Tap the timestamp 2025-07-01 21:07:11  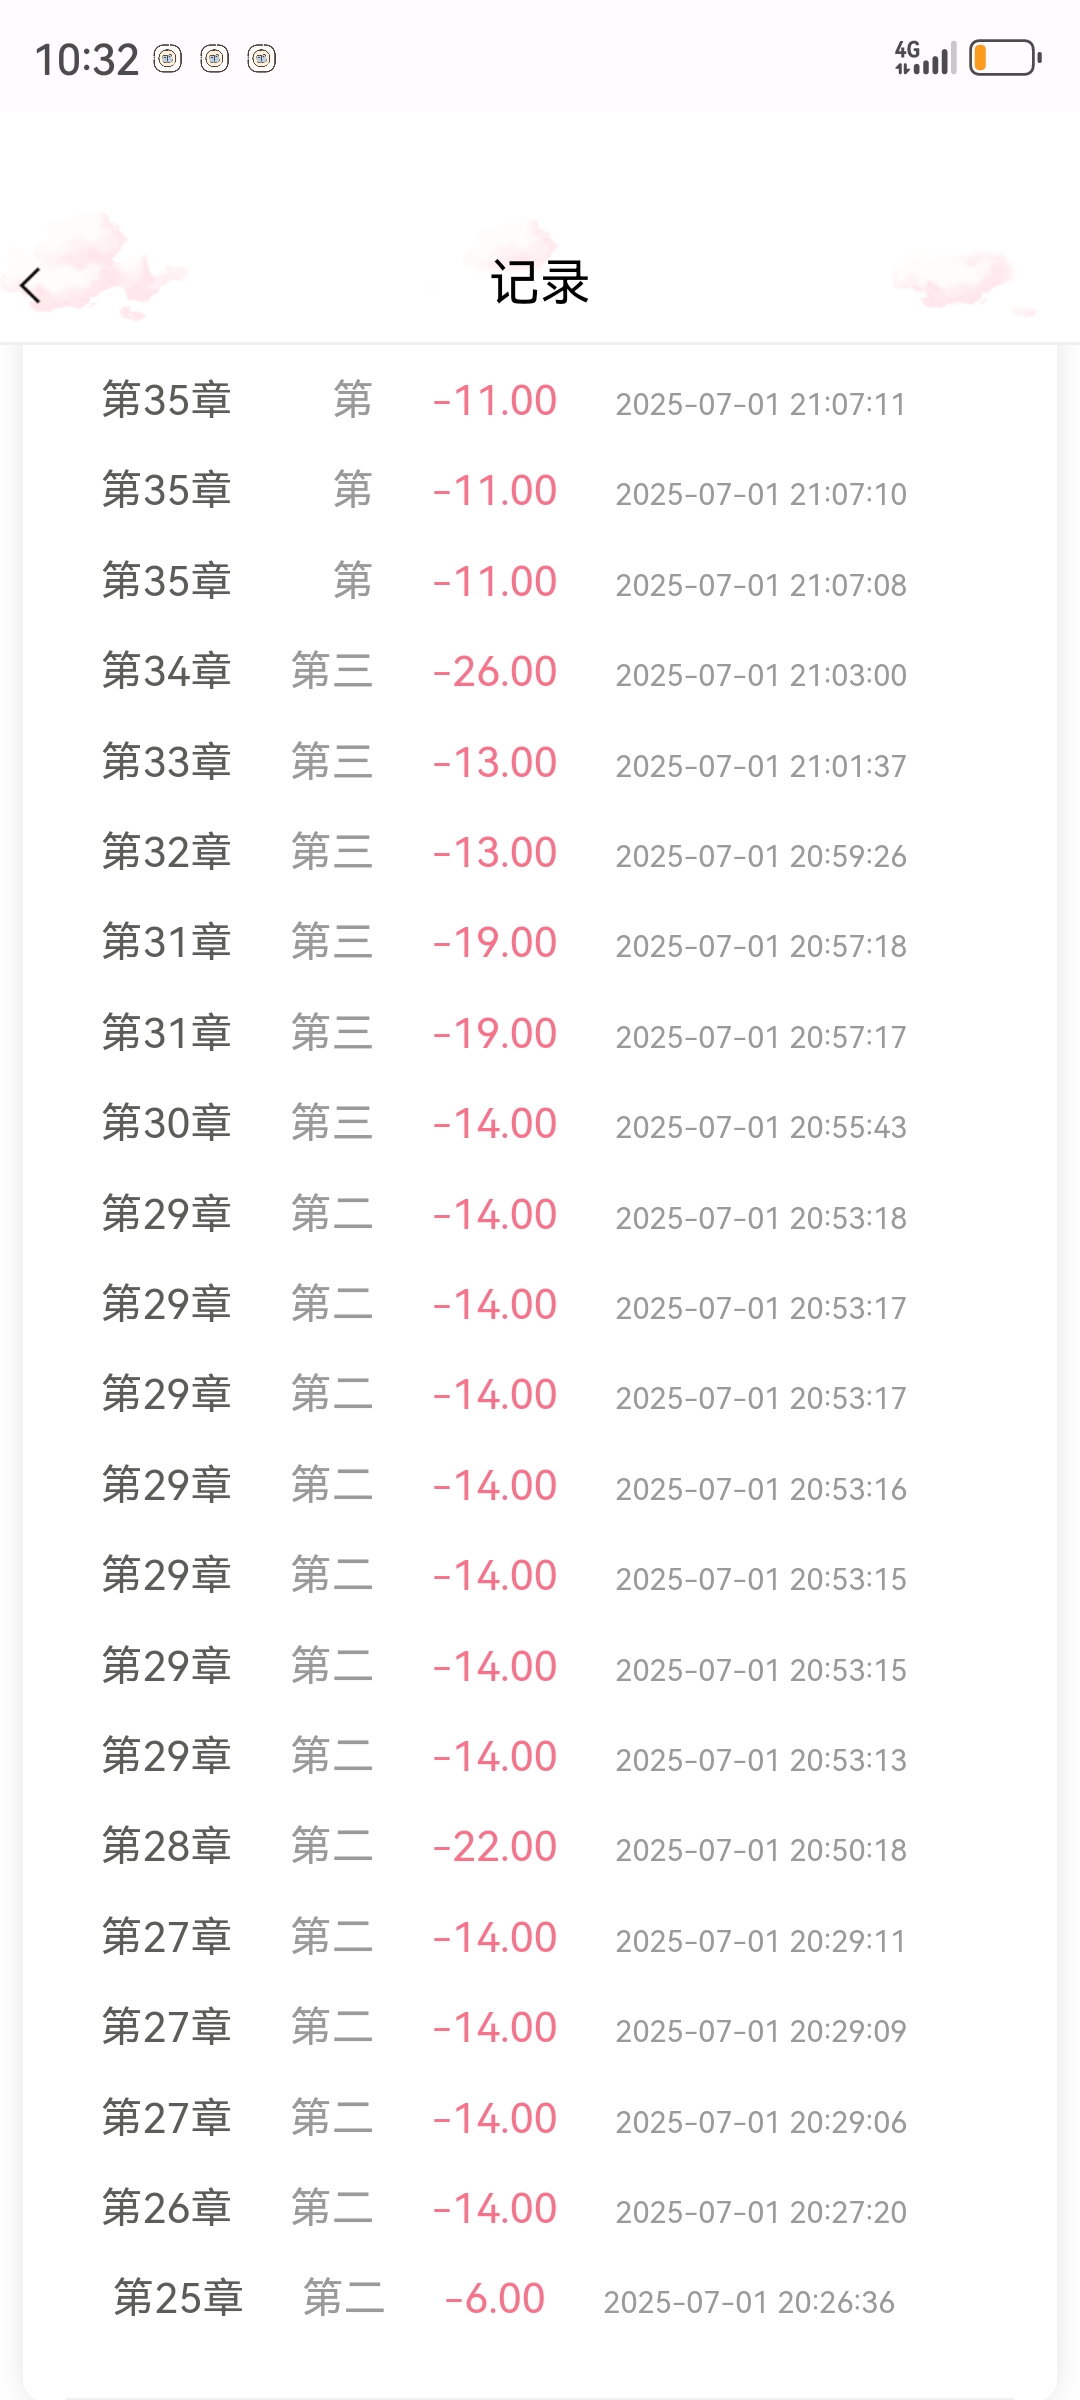tap(760, 404)
